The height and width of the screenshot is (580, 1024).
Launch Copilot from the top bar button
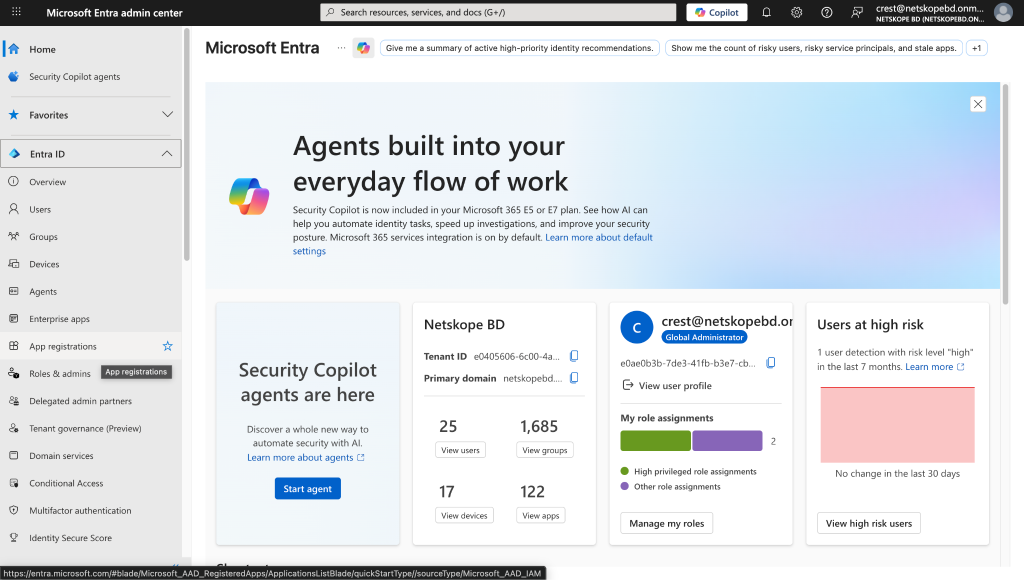(717, 12)
